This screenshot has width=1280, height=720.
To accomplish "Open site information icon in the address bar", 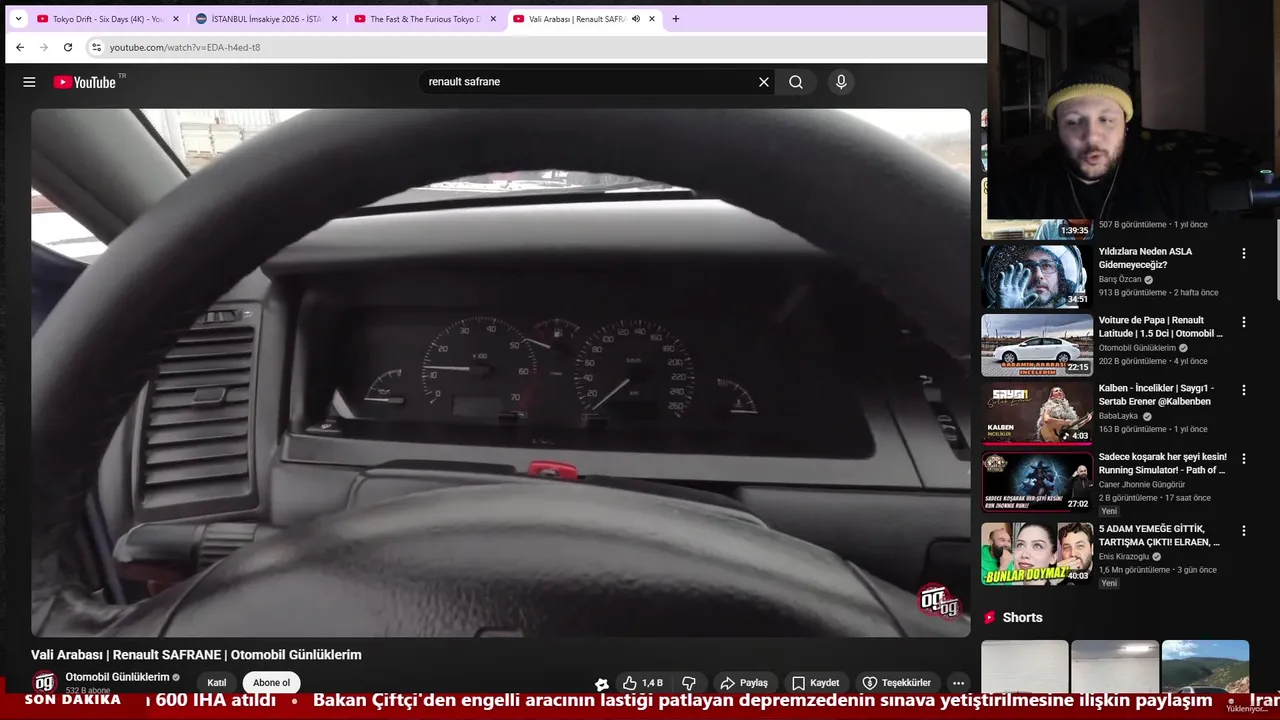I will click(96, 47).
